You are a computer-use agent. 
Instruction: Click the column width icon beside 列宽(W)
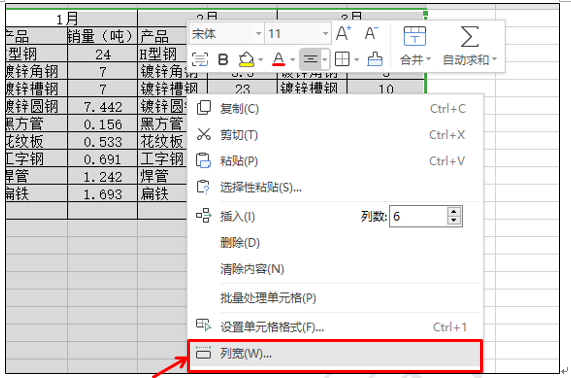[x=203, y=353]
